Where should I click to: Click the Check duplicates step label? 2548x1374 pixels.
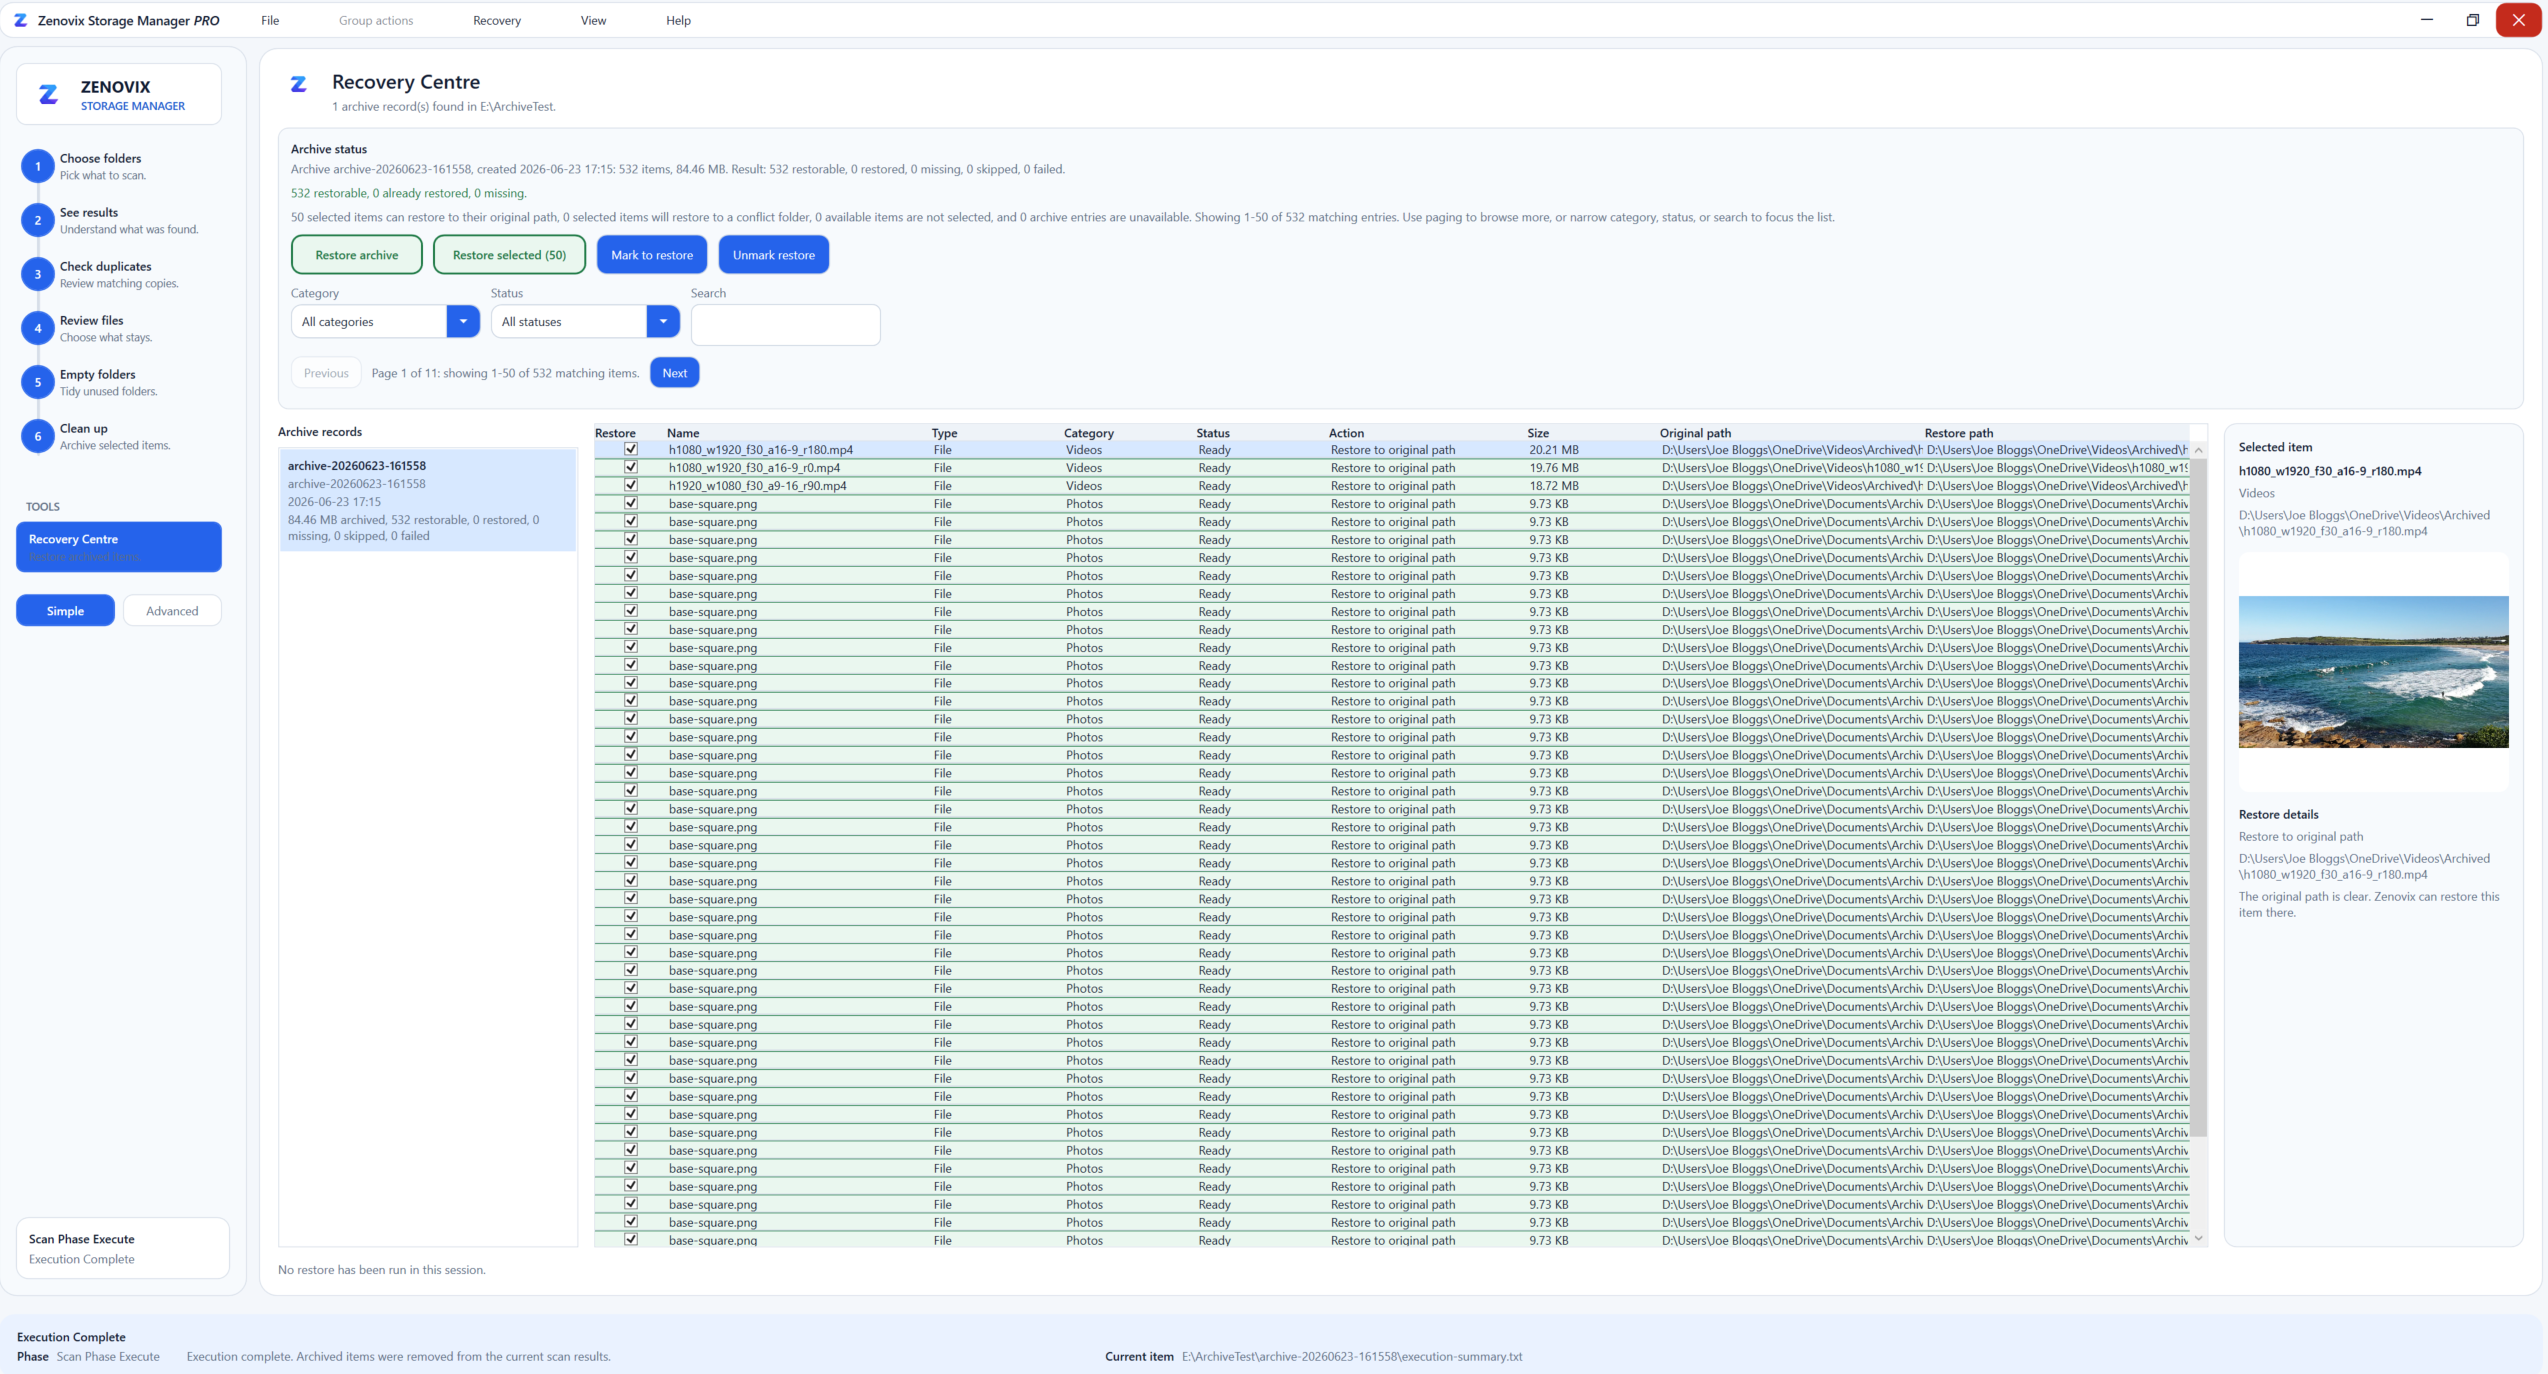[105, 266]
